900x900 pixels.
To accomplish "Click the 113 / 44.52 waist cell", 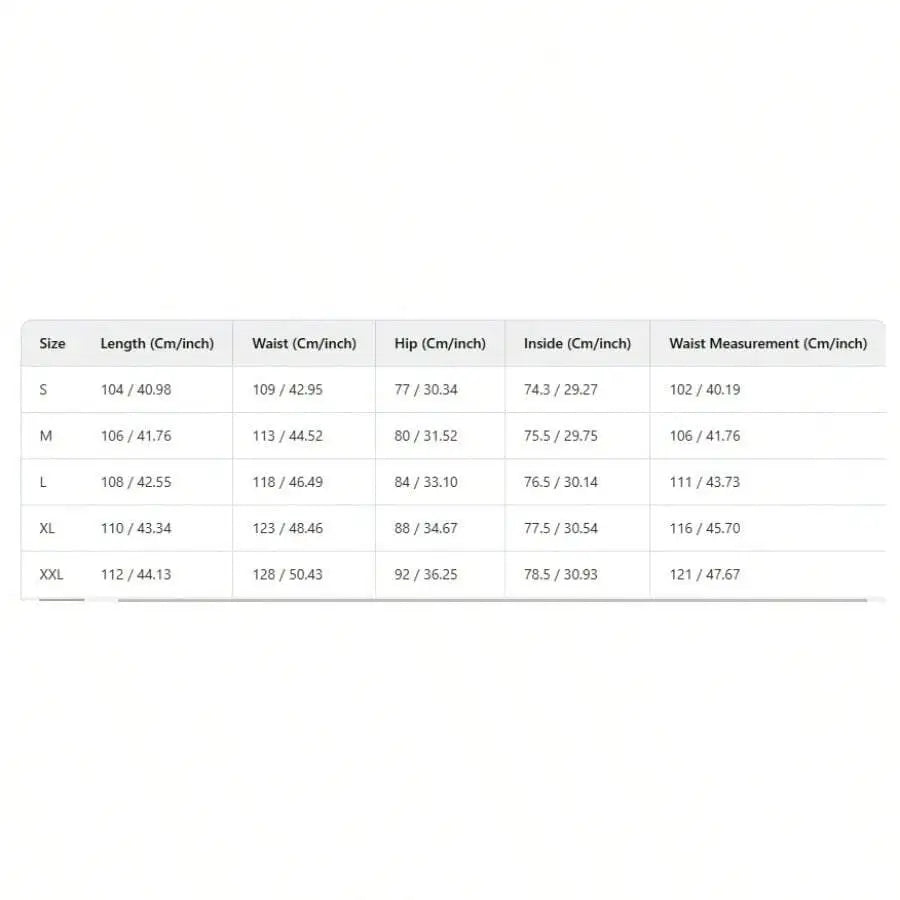I will [288, 436].
